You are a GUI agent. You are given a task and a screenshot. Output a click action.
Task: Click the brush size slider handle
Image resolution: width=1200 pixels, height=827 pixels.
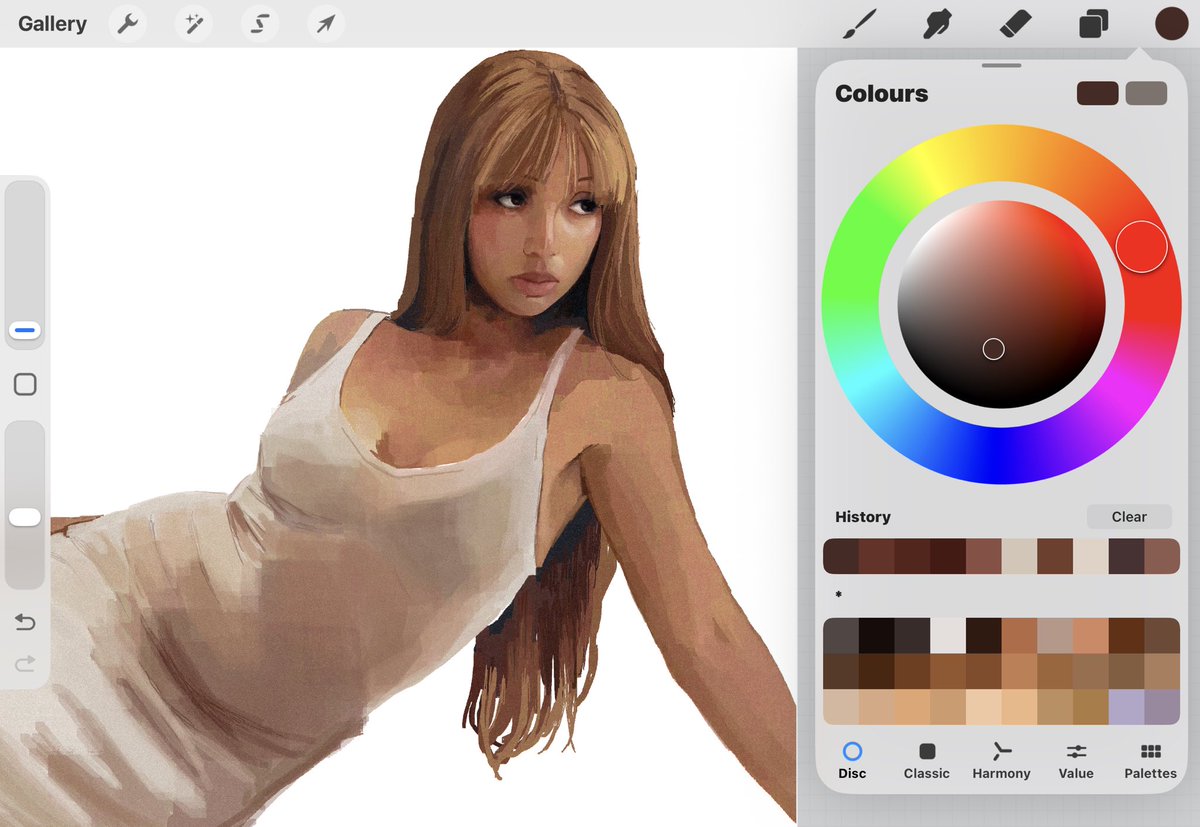pos(25,330)
